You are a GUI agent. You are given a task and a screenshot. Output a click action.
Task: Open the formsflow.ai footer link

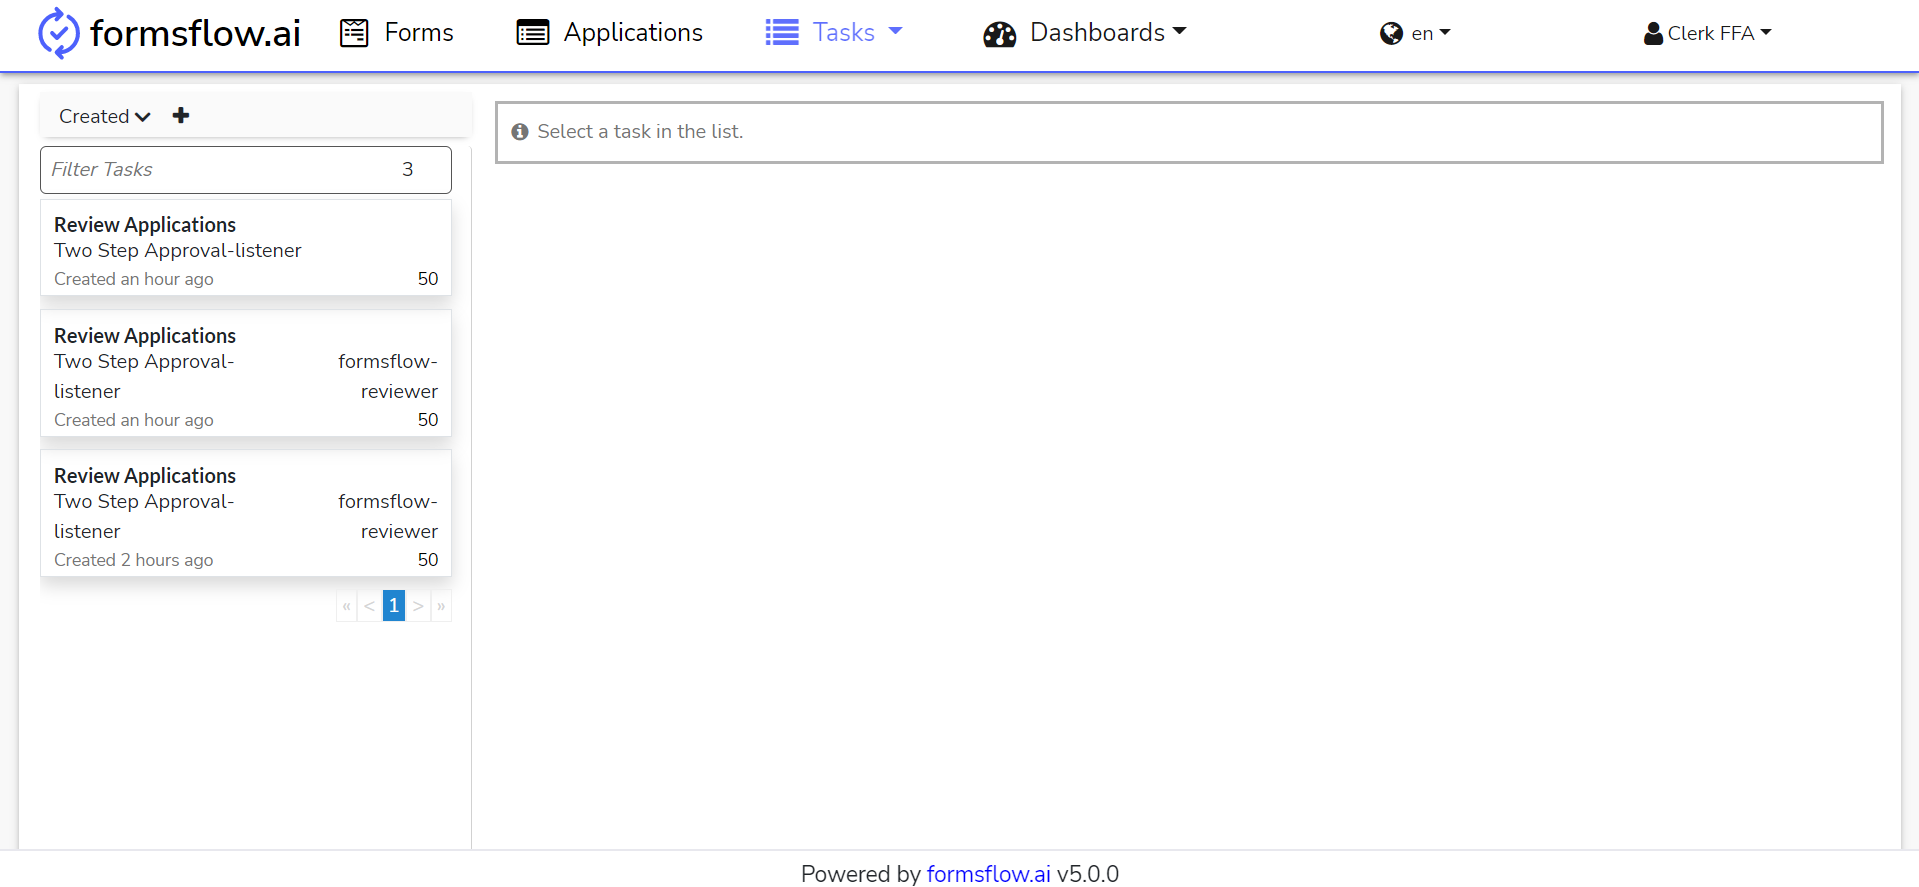988,874
